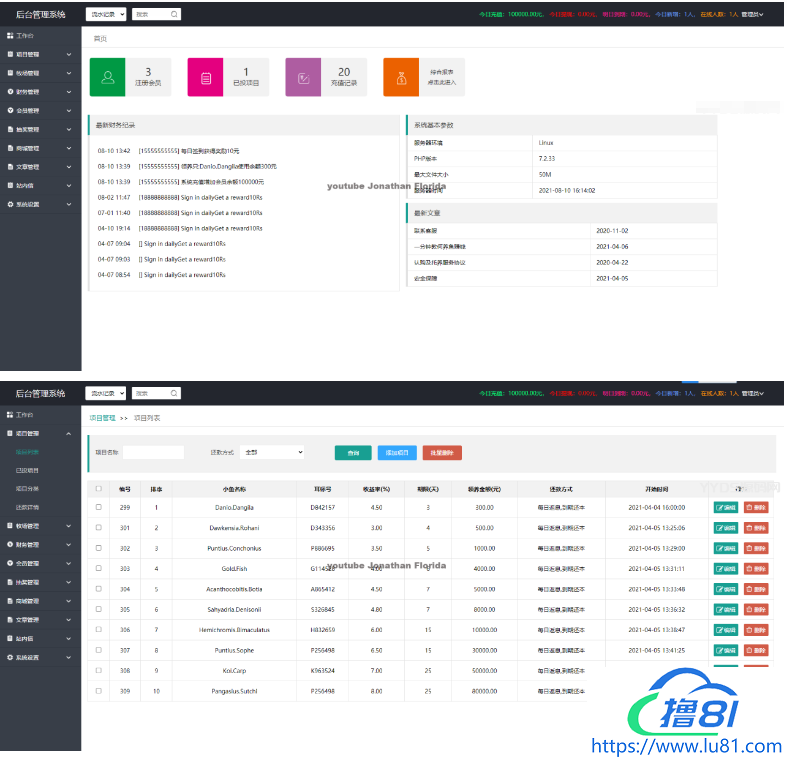This screenshot has width=787, height=757.
Task: Expand 系统设置 in the project-list page sidebar
Action: pyautogui.click(x=40, y=657)
